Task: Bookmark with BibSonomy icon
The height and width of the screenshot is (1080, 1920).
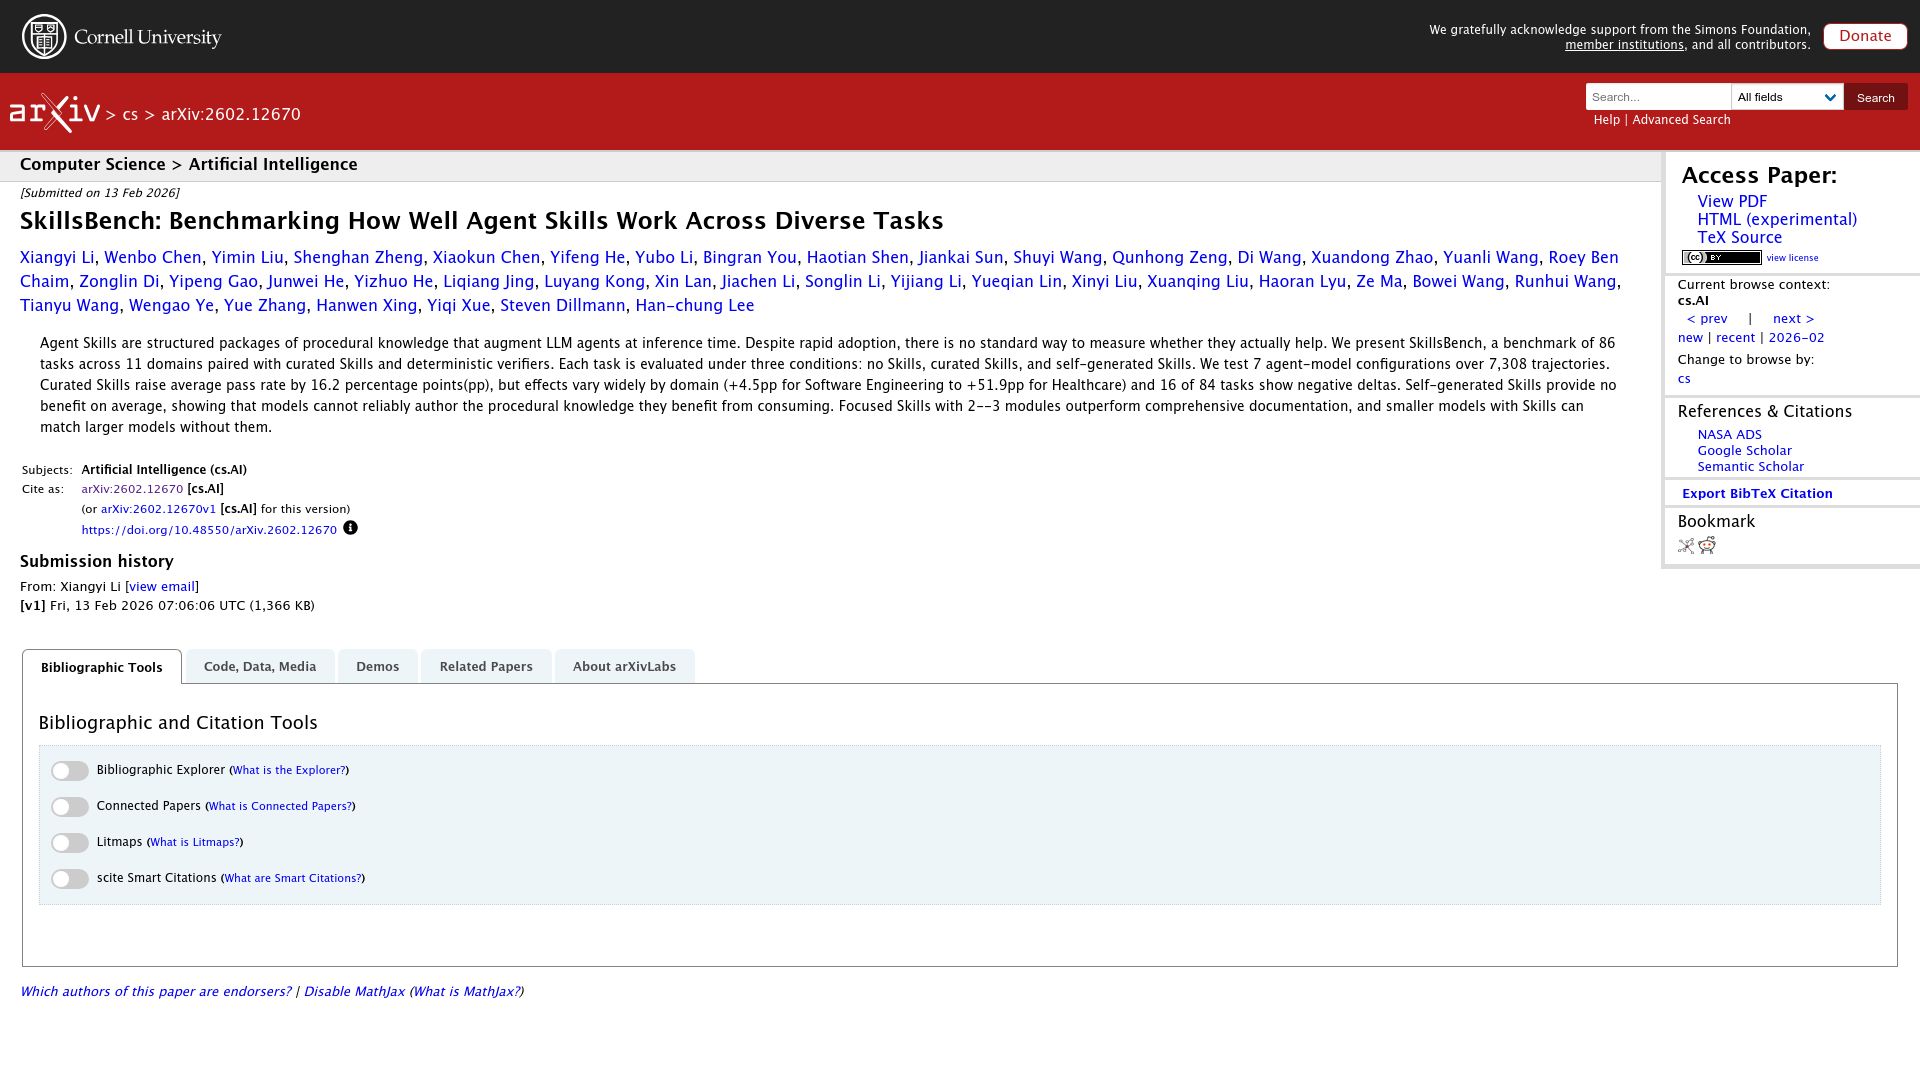Action: [1686, 546]
